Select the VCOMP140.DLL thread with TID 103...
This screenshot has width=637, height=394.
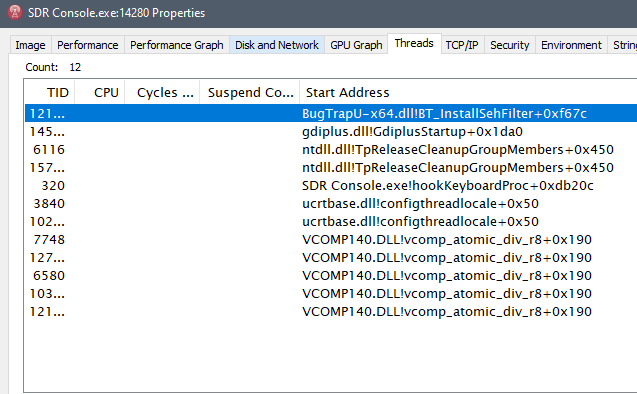click(x=331, y=293)
